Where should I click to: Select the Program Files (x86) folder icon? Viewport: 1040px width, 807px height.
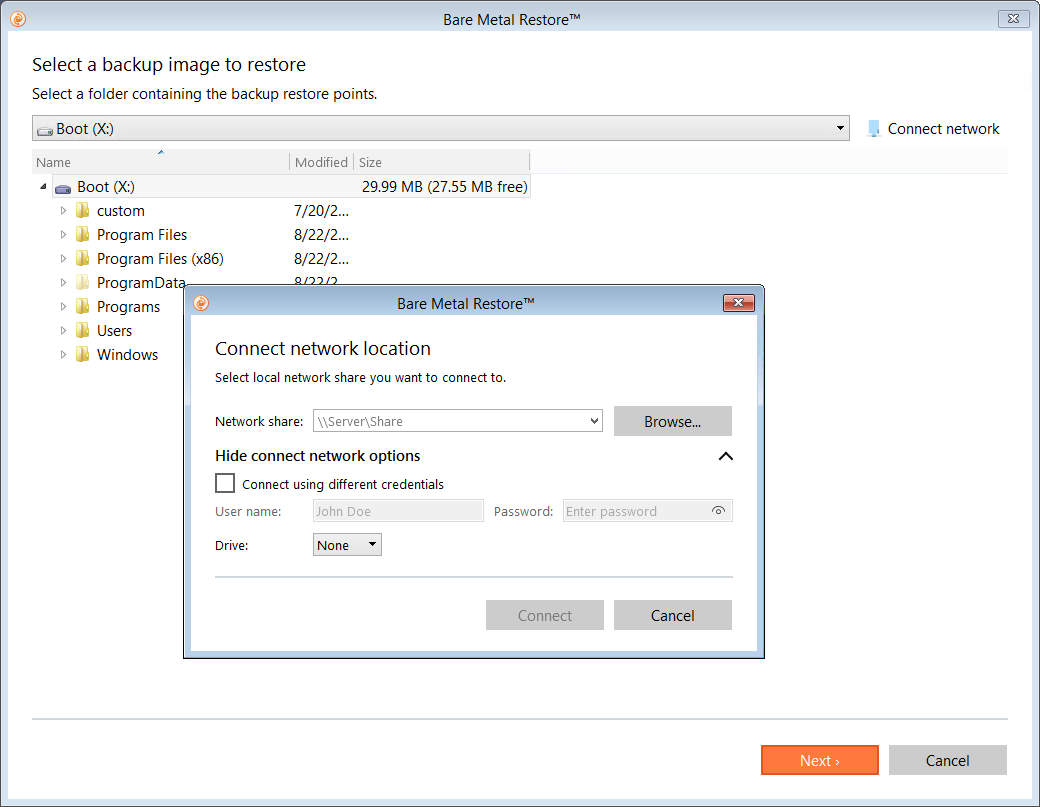click(x=83, y=259)
